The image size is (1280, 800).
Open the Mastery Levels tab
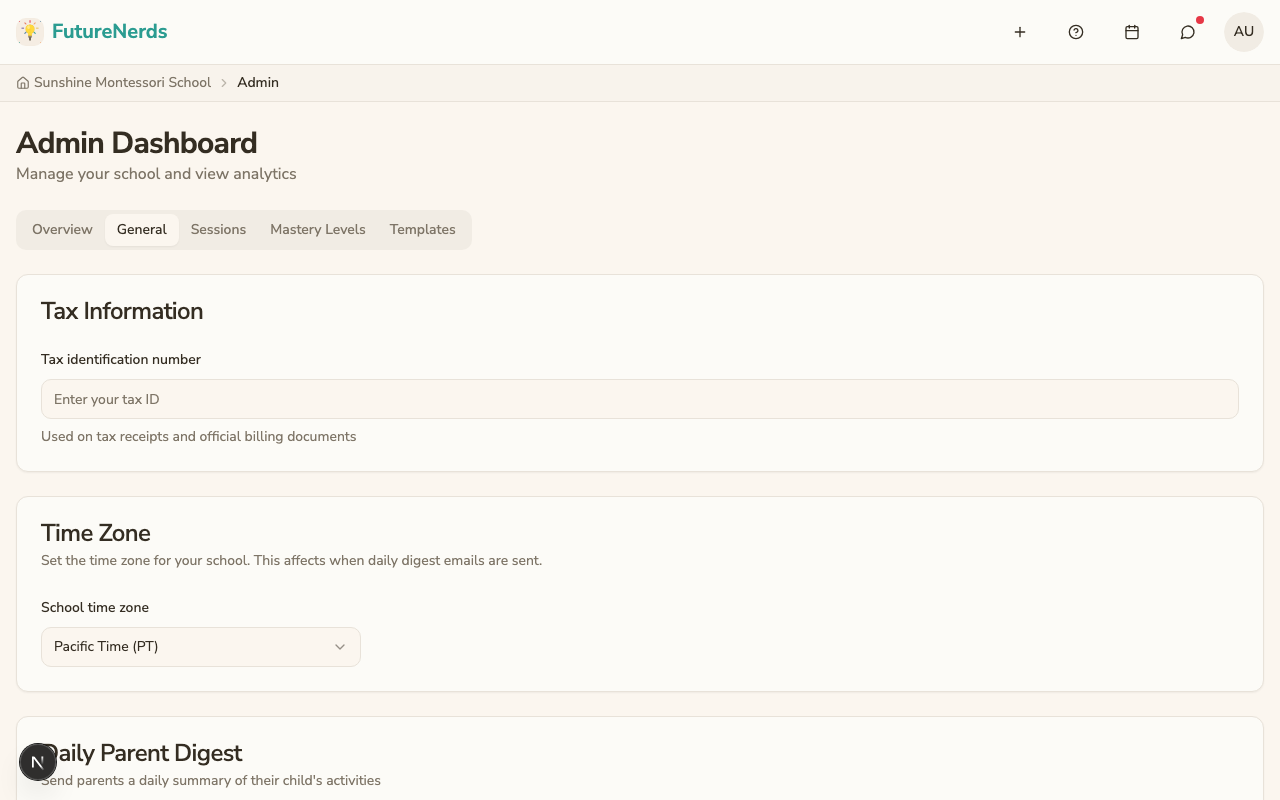click(318, 230)
